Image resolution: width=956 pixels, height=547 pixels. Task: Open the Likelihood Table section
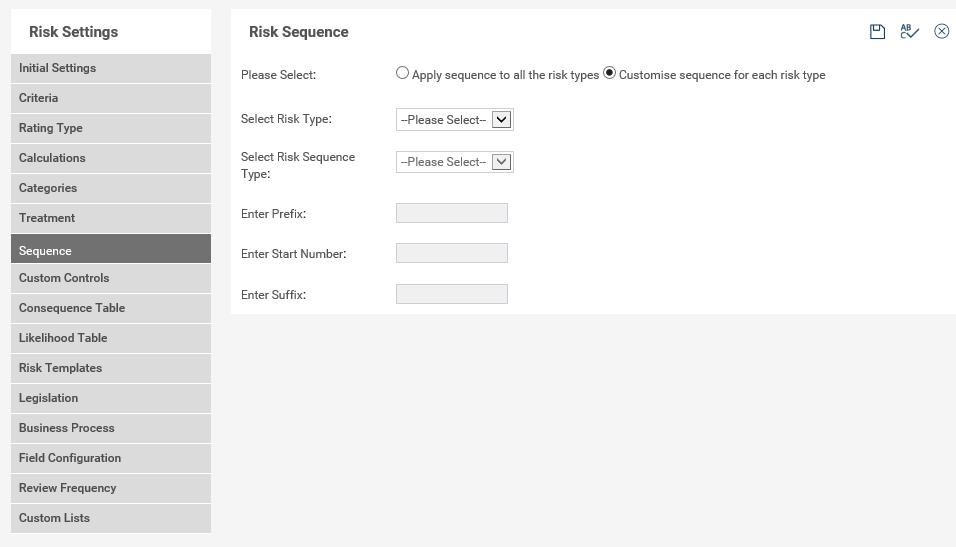click(x=111, y=338)
